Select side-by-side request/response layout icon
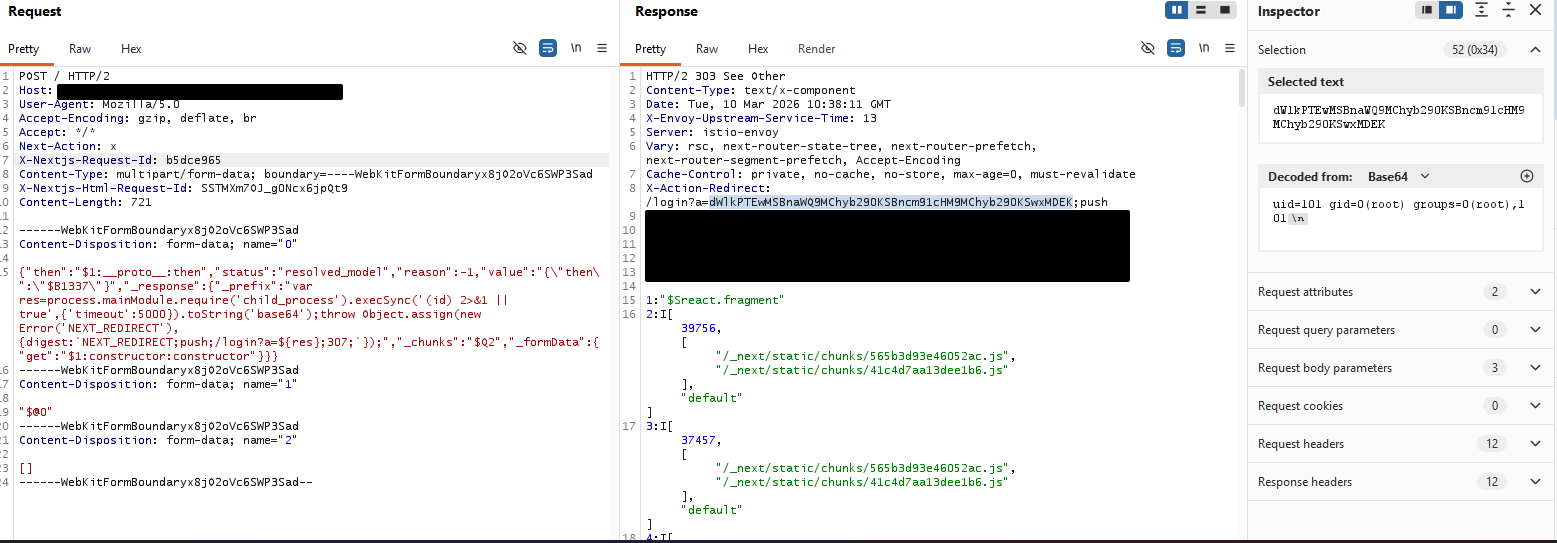Viewport: 1557px width, 543px height. [x=1177, y=10]
